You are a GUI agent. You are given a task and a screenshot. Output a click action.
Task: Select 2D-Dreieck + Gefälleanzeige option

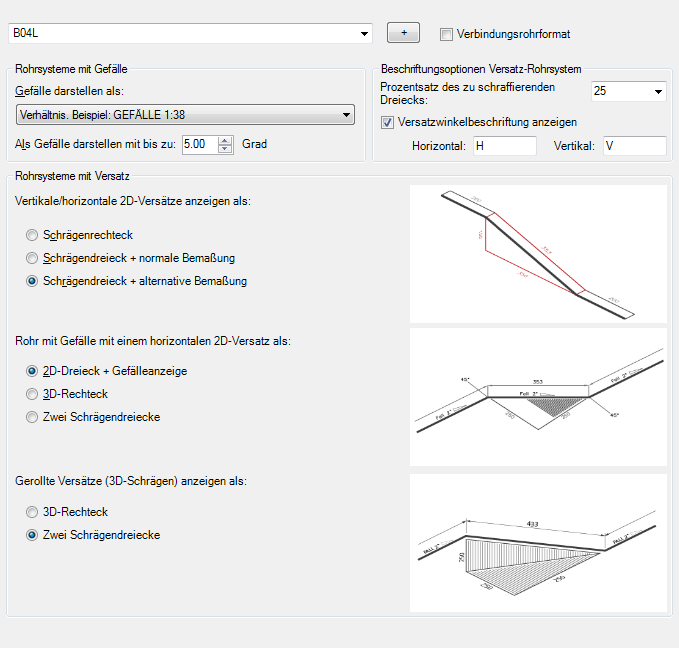(32, 371)
